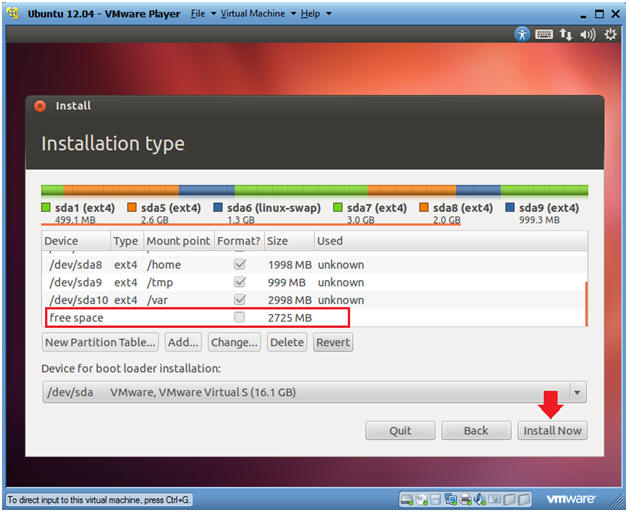Toggle Format checkbox for /dev/sda8
Viewport: 628px width, 512px height.
pyautogui.click(x=240, y=264)
